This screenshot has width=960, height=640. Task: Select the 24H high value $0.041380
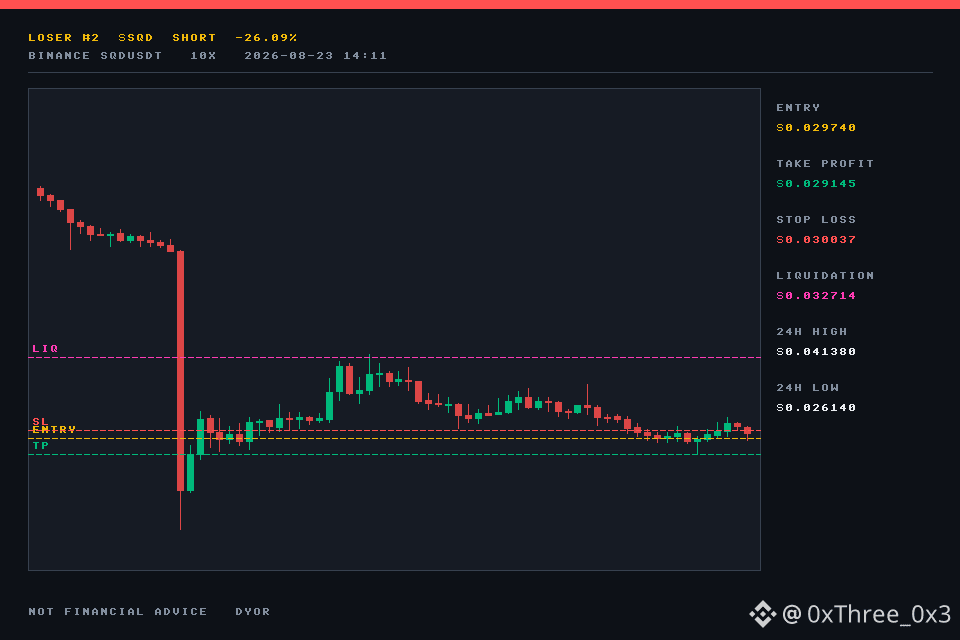[x=816, y=352]
